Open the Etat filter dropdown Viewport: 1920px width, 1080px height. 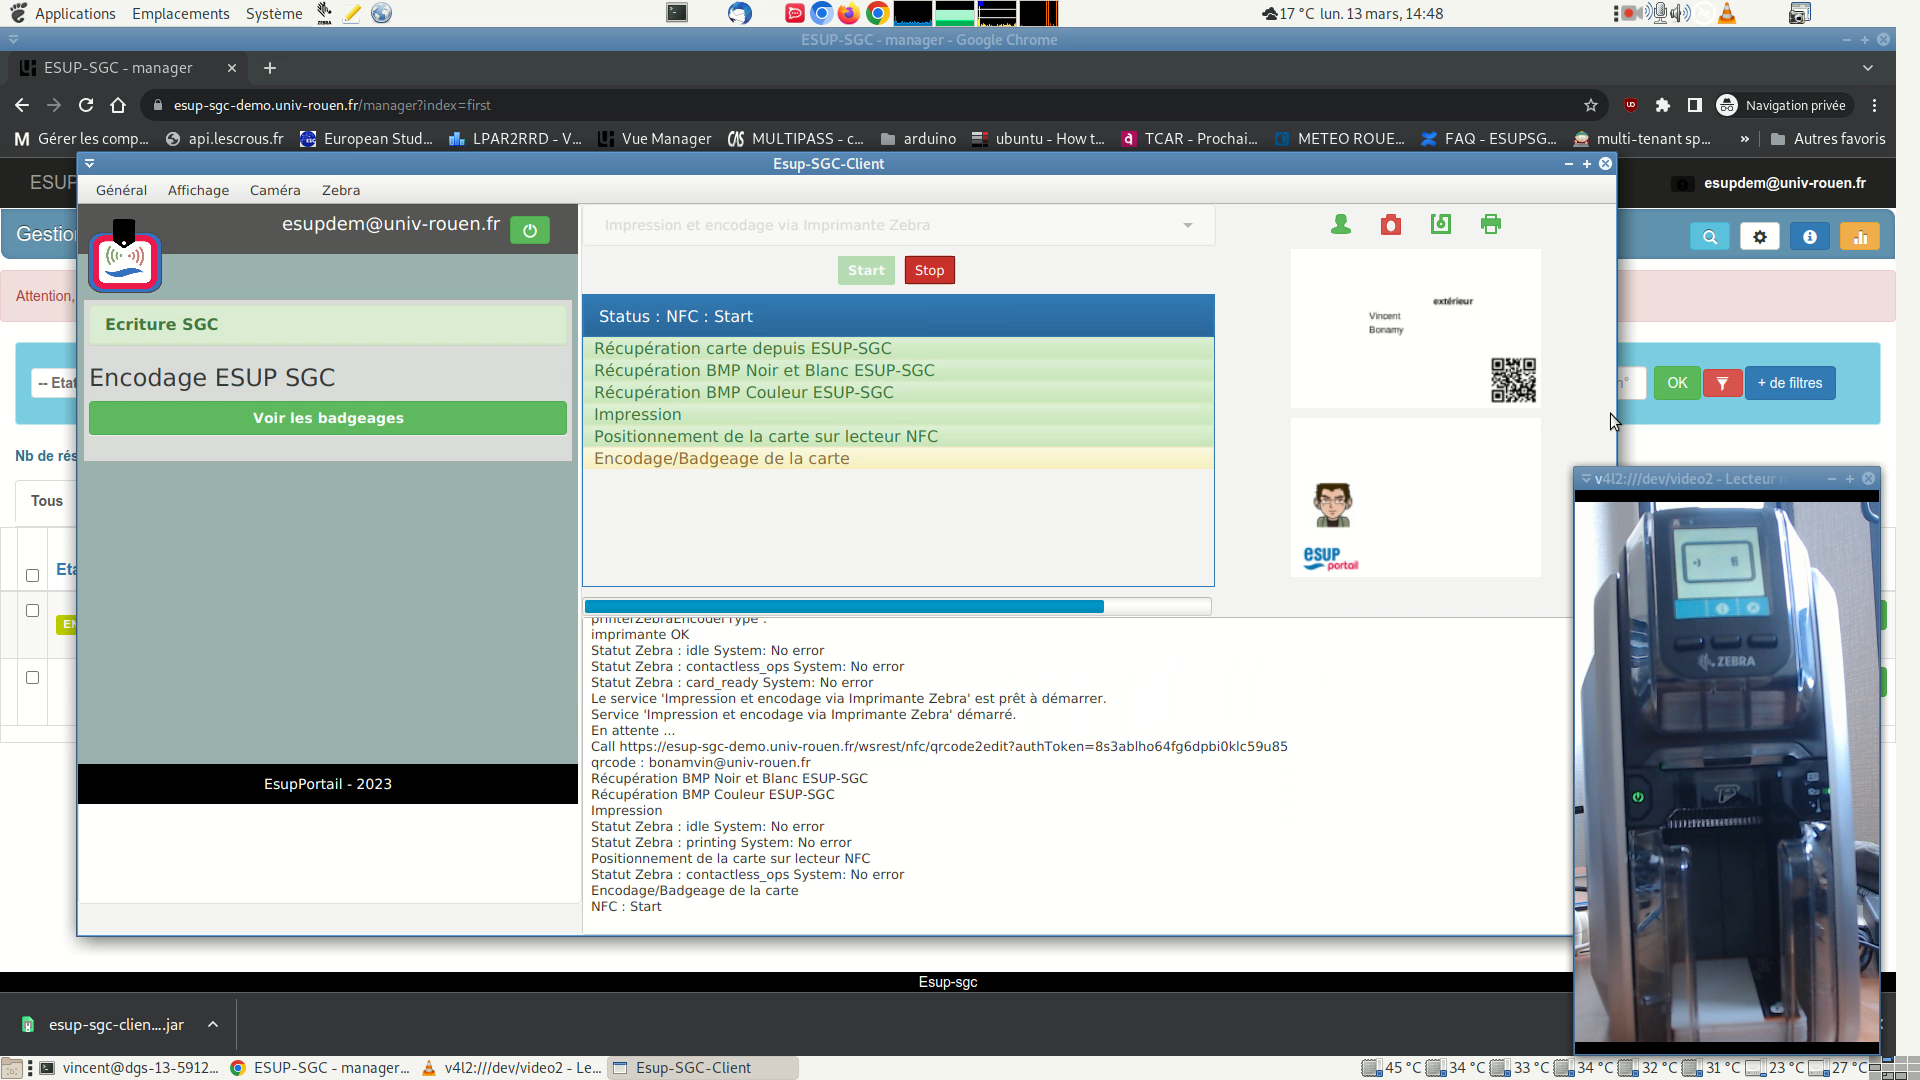55,383
